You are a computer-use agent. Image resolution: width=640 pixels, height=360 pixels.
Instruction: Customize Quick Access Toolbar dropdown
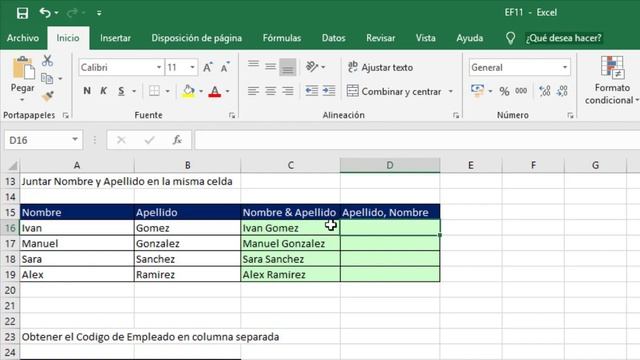point(99,13)
